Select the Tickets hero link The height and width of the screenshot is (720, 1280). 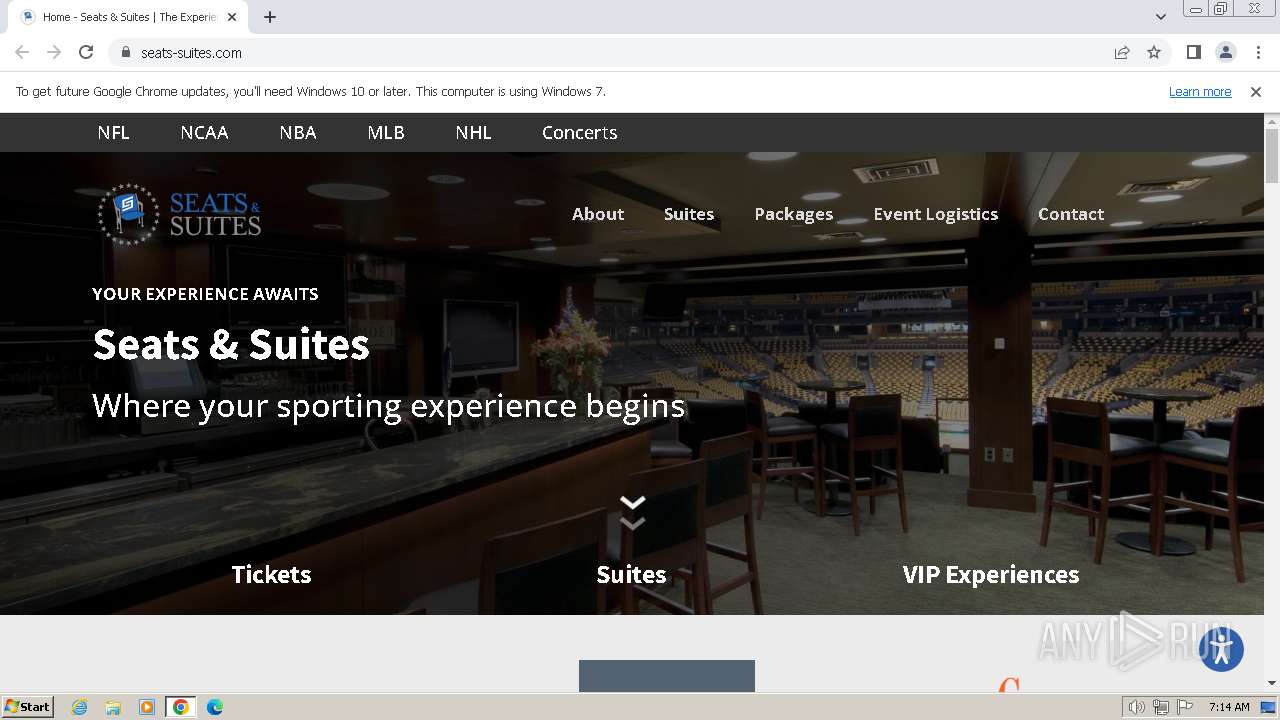[x=271, y=574]
